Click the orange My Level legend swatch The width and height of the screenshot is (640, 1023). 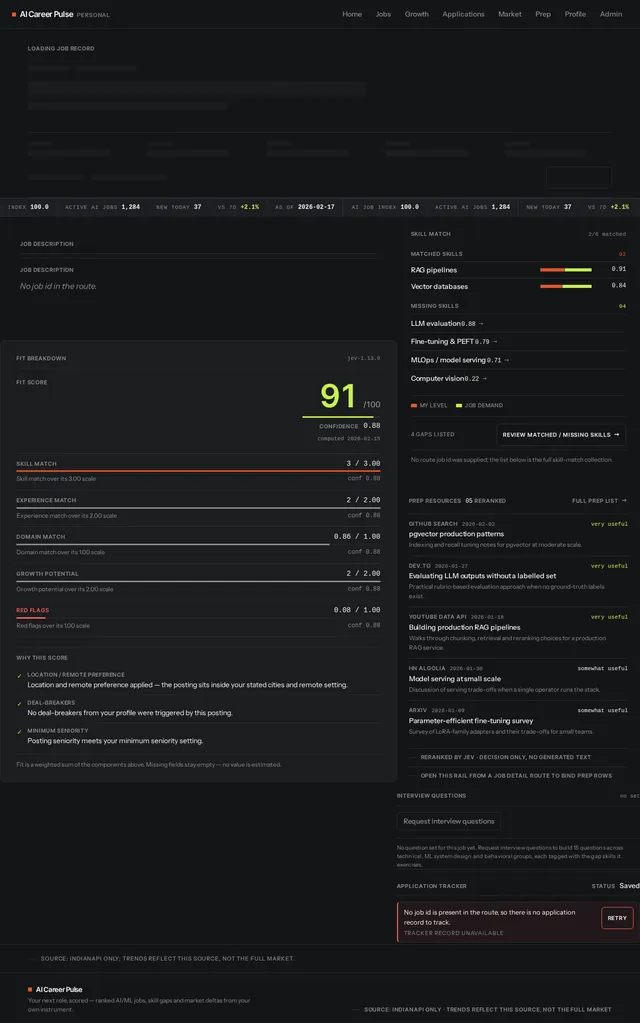[x=414, y=406]
